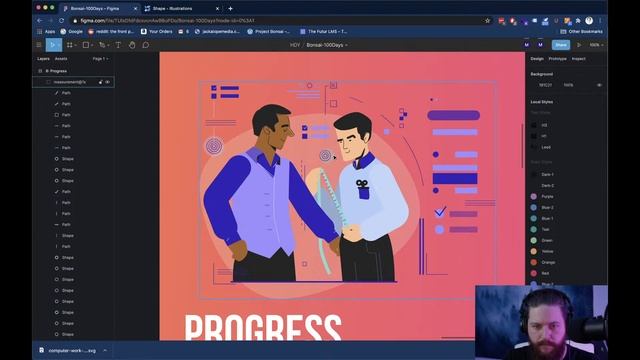Select the measurement layer row
This screenshot has width=640, height=360.
(x=73, y=82)
